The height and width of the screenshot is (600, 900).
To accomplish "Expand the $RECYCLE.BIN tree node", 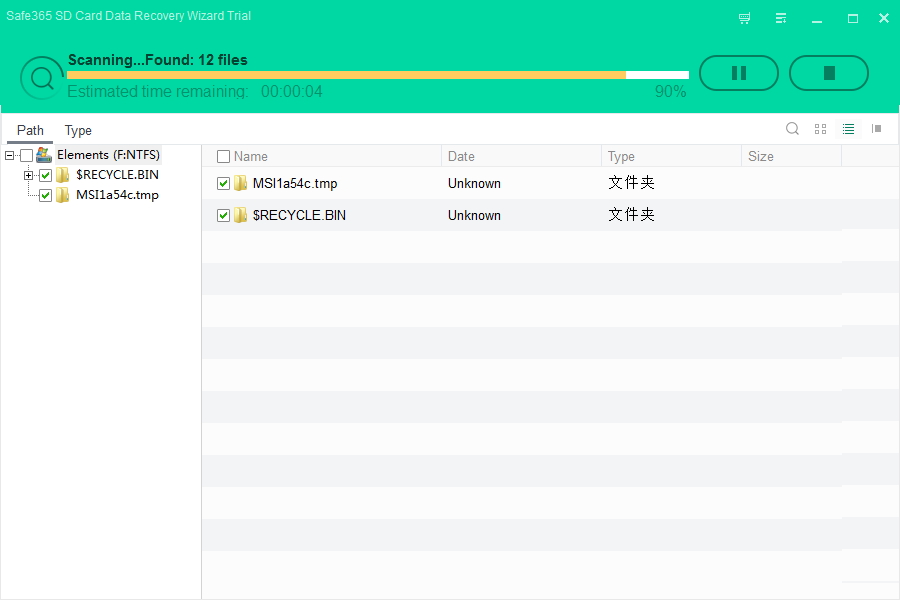I will (x=28, y=175).
